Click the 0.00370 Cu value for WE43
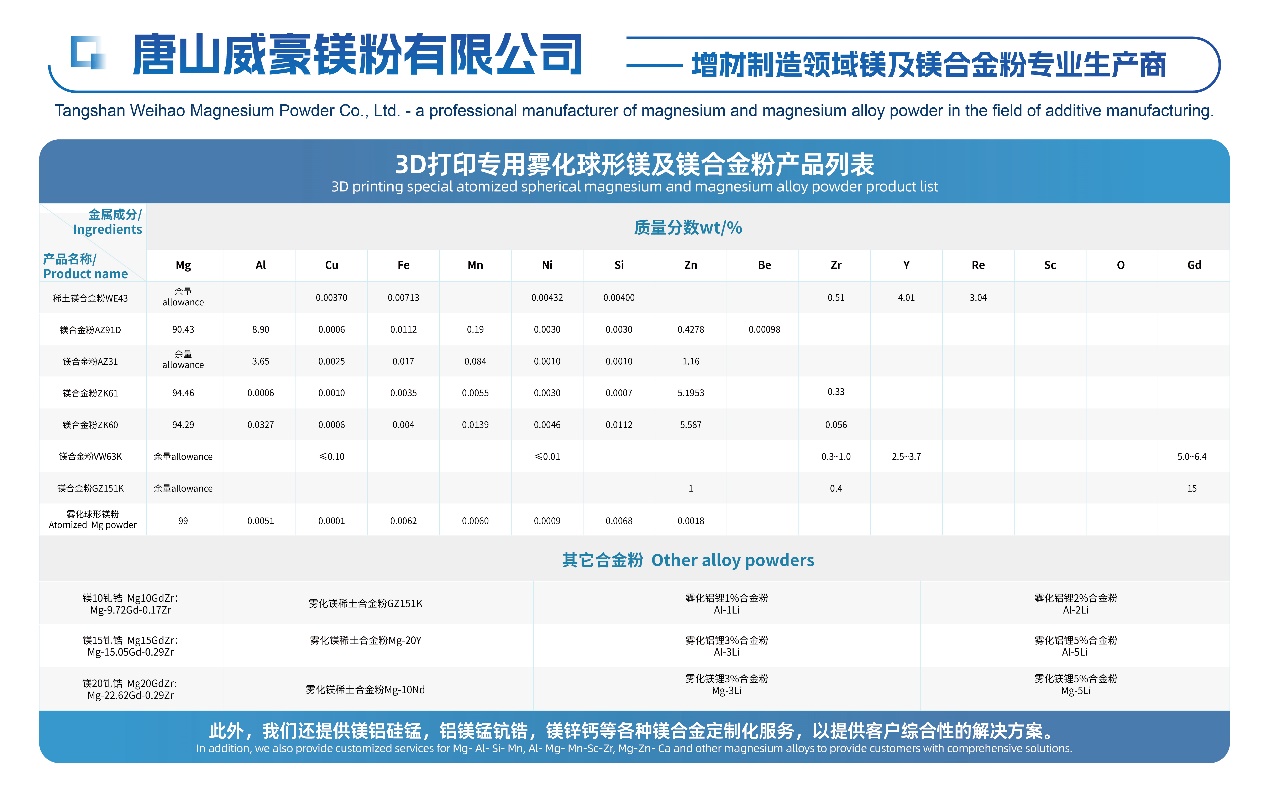Screen dimensions: 1269x795 pos(331,298)
